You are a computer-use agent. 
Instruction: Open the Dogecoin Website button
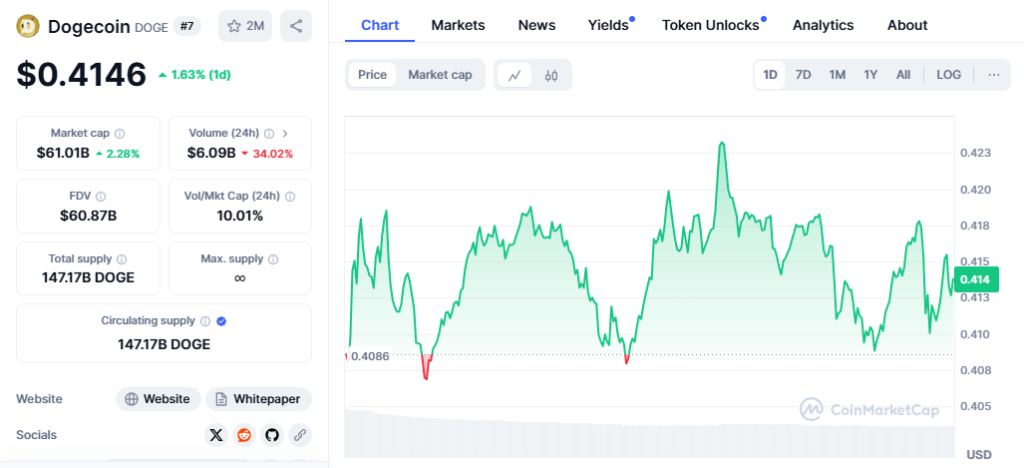[x=159, y=399]
